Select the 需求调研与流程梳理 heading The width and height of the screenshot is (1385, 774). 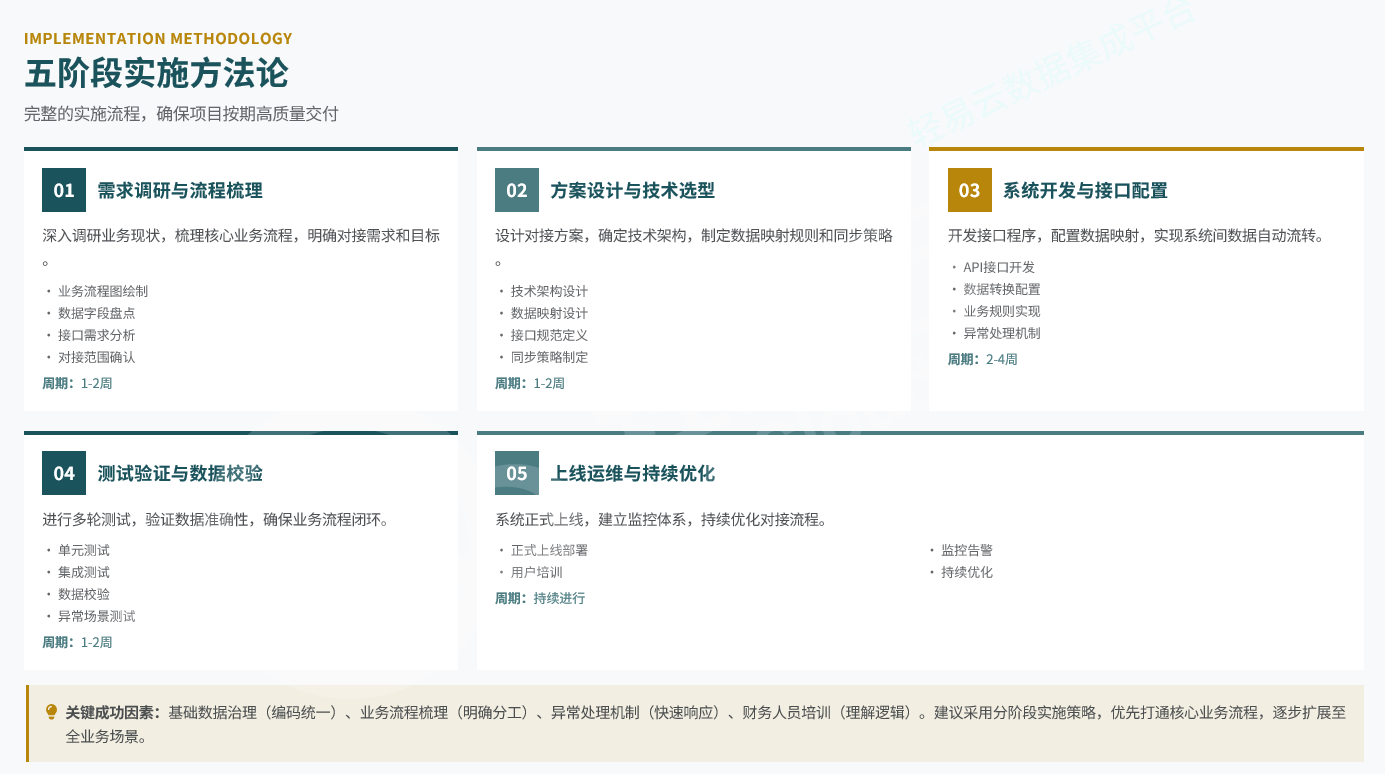(x=180, y=190)
